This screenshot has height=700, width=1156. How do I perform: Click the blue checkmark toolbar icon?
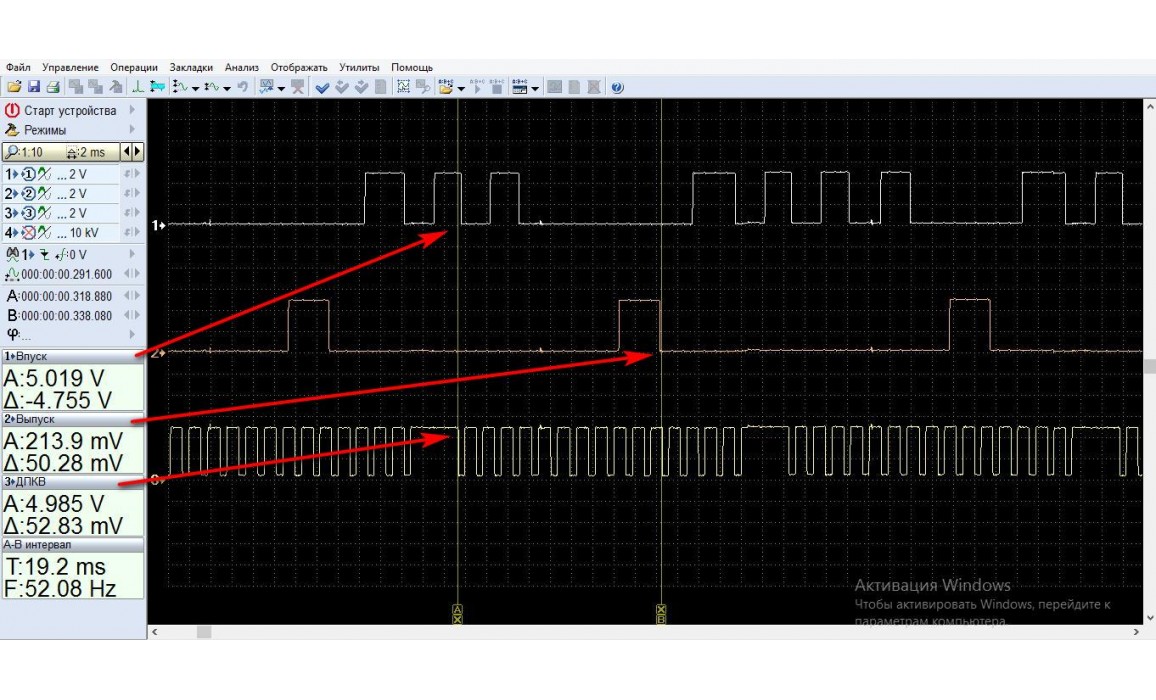coord(322,88)
